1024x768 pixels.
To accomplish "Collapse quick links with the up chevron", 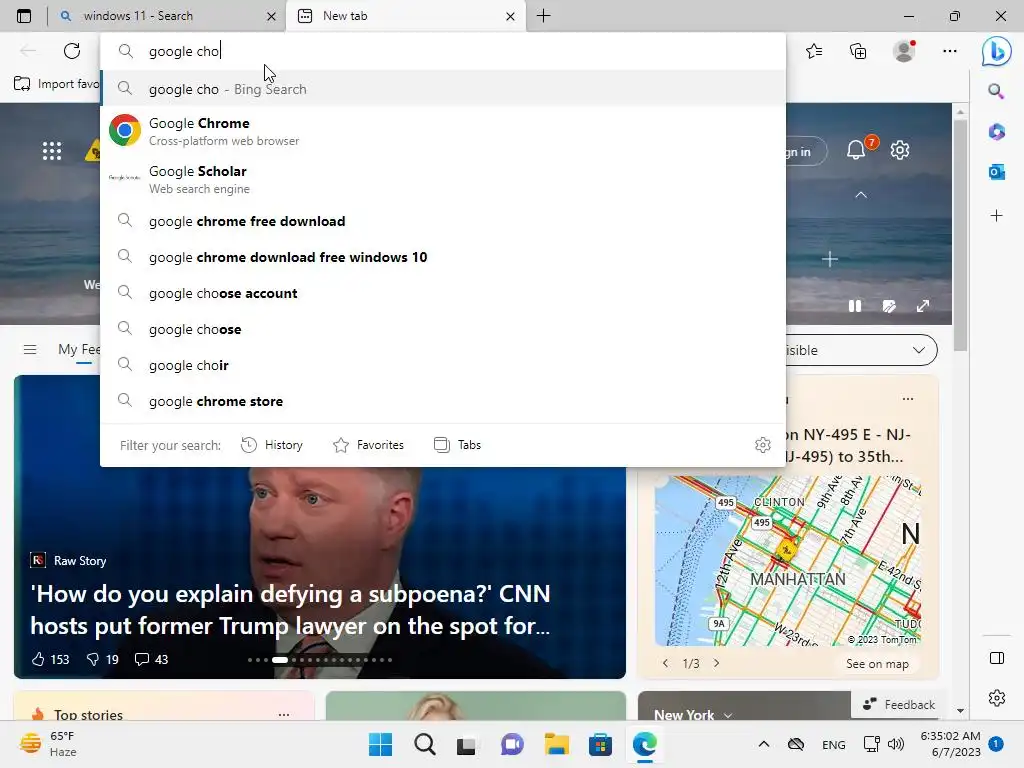I will pyautogui.click(x=861, y=195).
